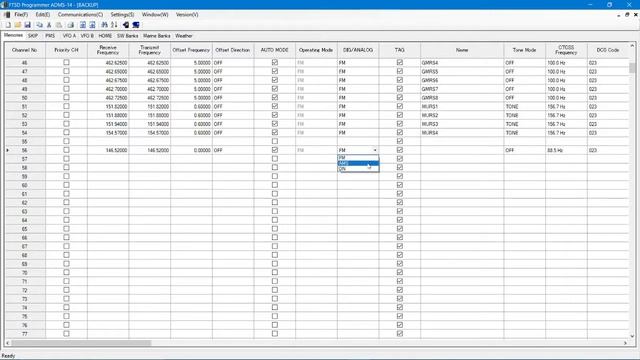Choose AMS in the open dropdown list

[358, 163]
